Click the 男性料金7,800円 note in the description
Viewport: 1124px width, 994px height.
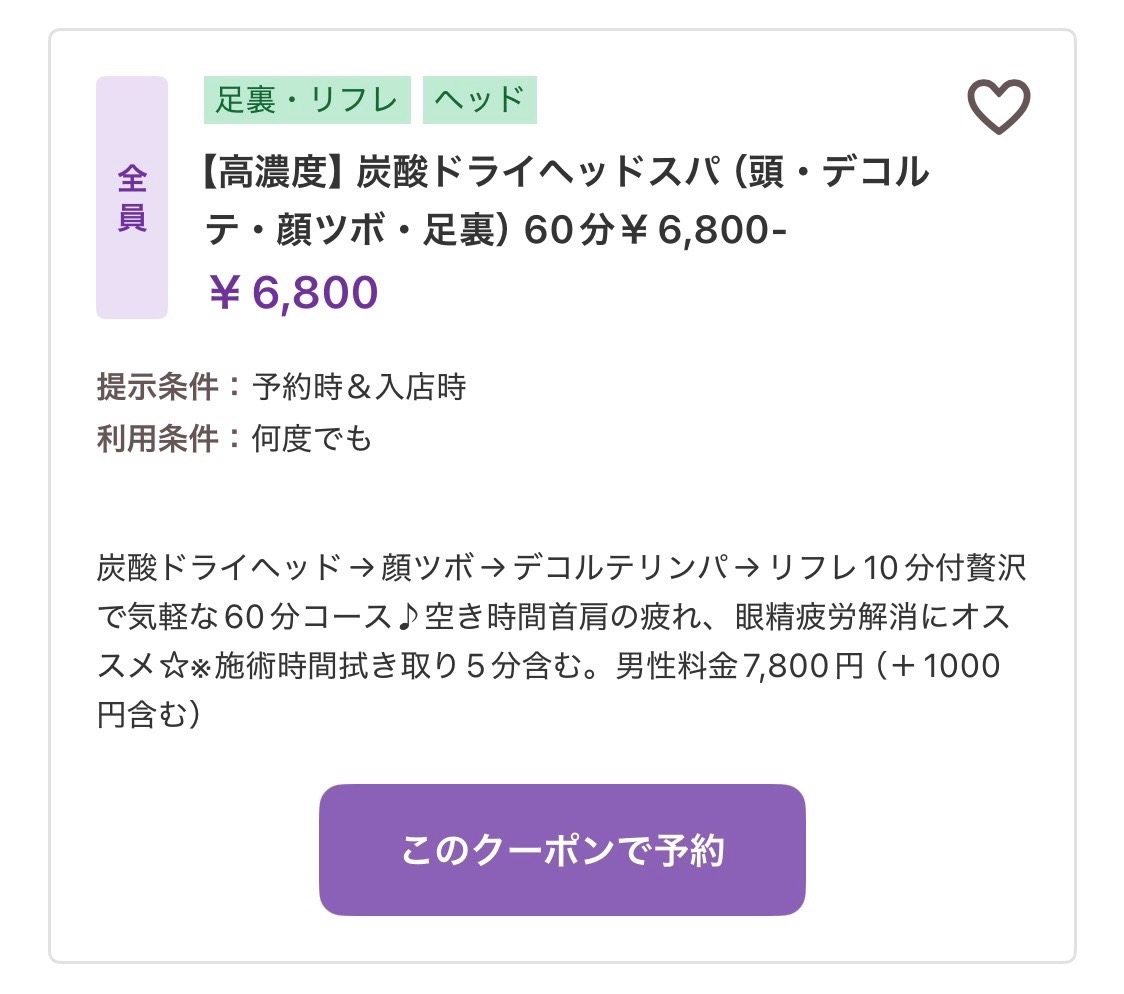coord(739,666)
